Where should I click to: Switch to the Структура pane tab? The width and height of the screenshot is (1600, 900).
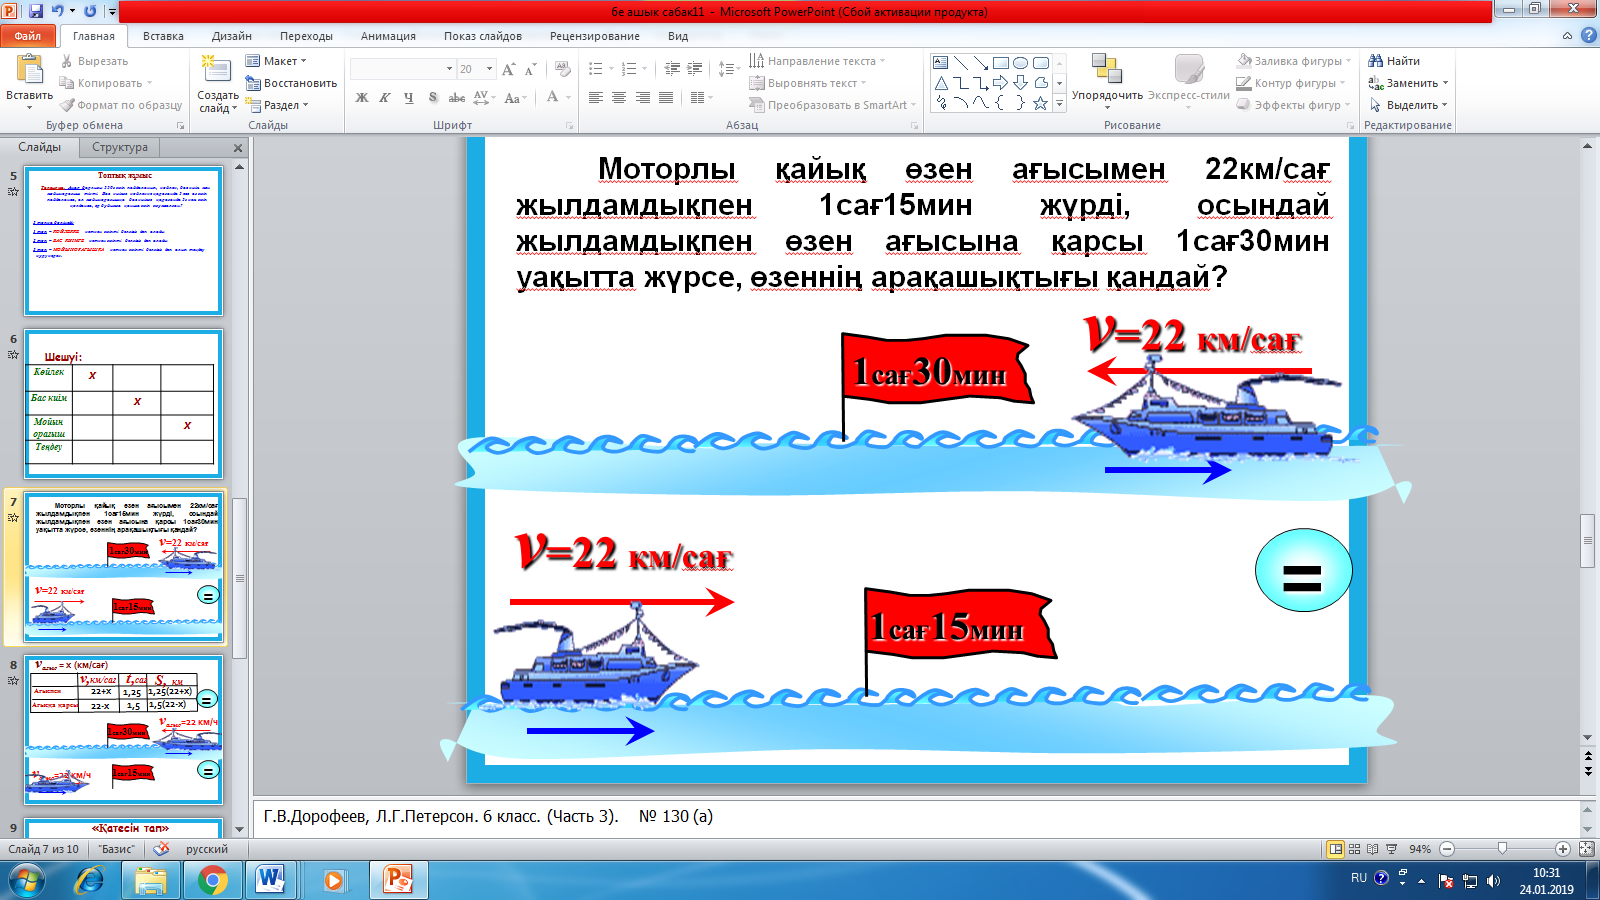tap(120, 147)
